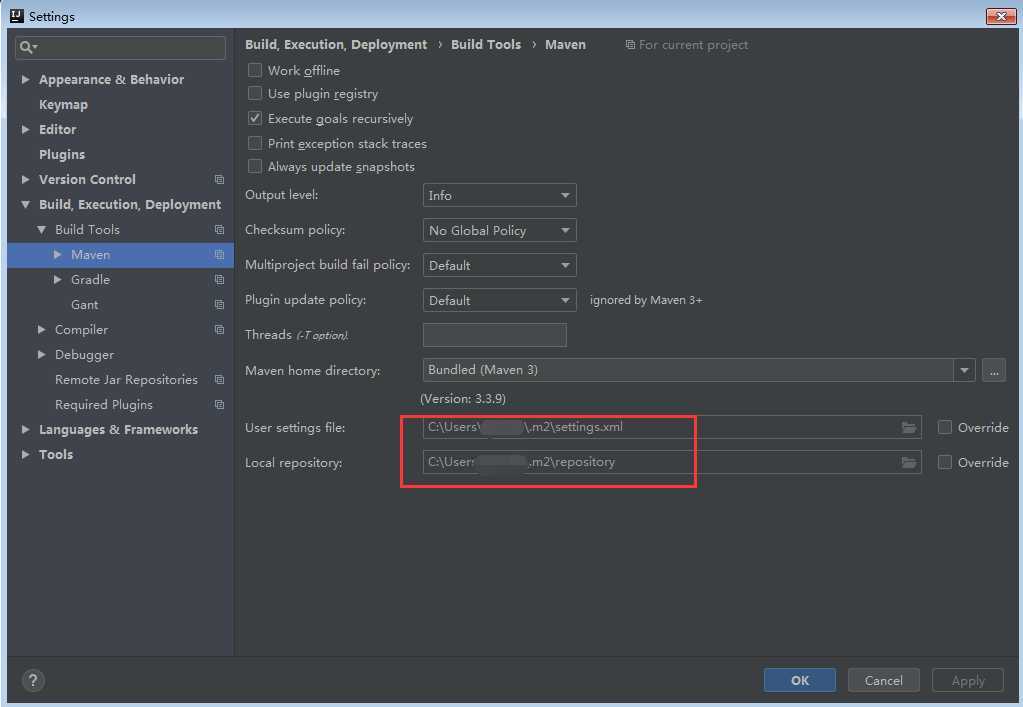The height and width of the screenshot is (707, 1023).
Task: Close the Settings dialog window
Action: 1001,16
